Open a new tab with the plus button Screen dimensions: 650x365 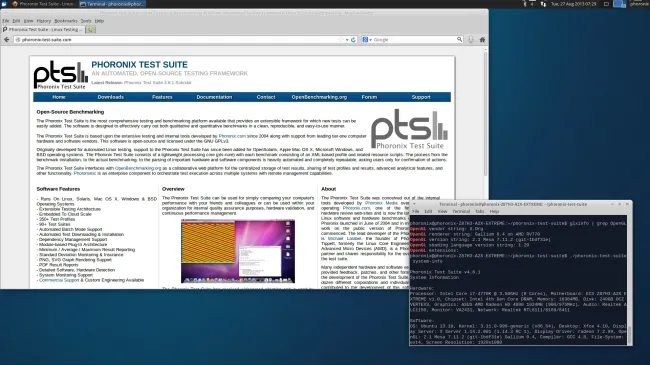coord(91,29)
